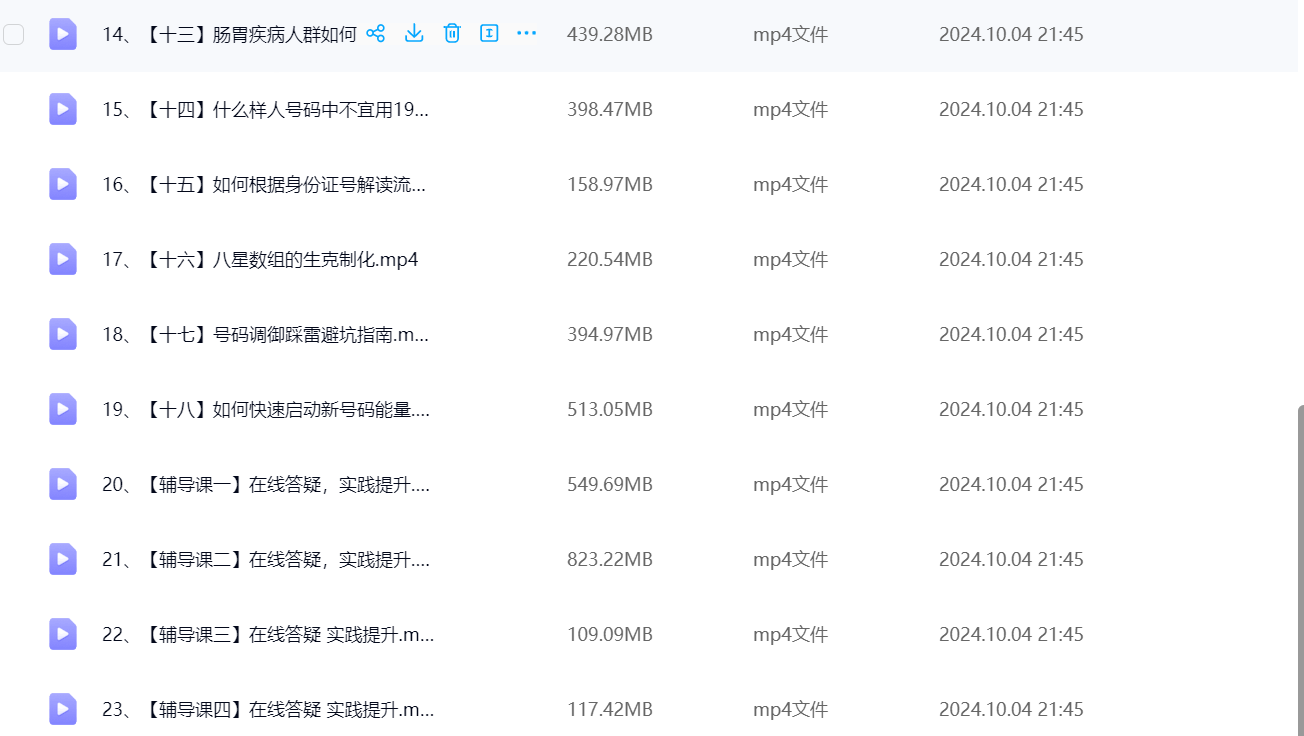Click the share icon on file 14
The height and width of the screenshot is (736, 1304).
[376, 34]
